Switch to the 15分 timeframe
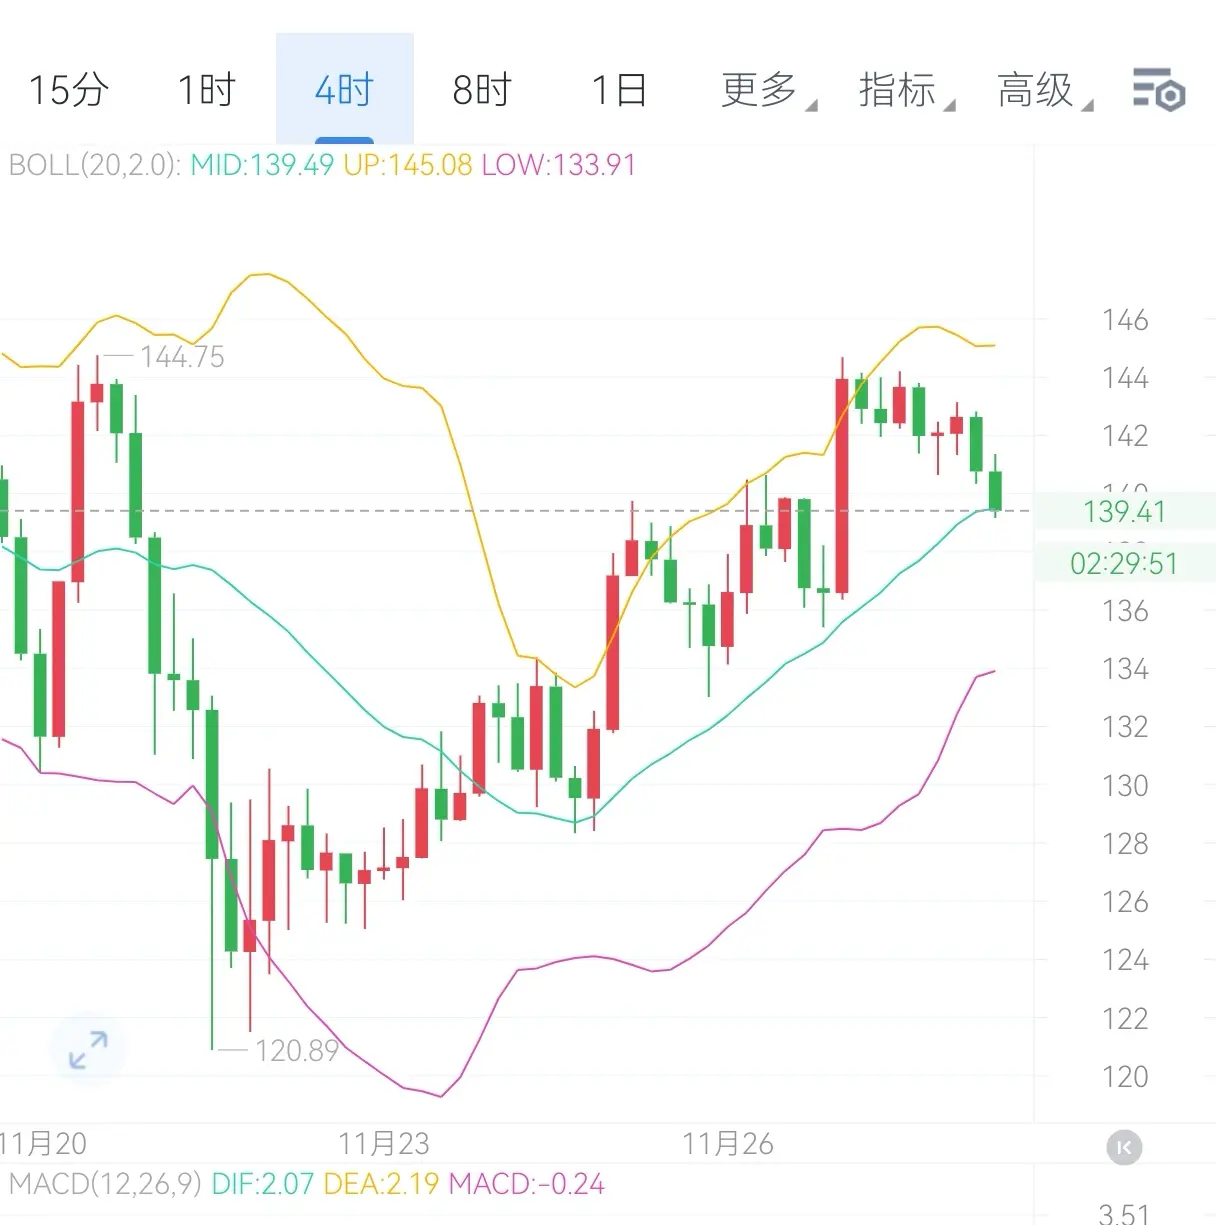This screenshot has width=1216, height=1225. point(68,90)
